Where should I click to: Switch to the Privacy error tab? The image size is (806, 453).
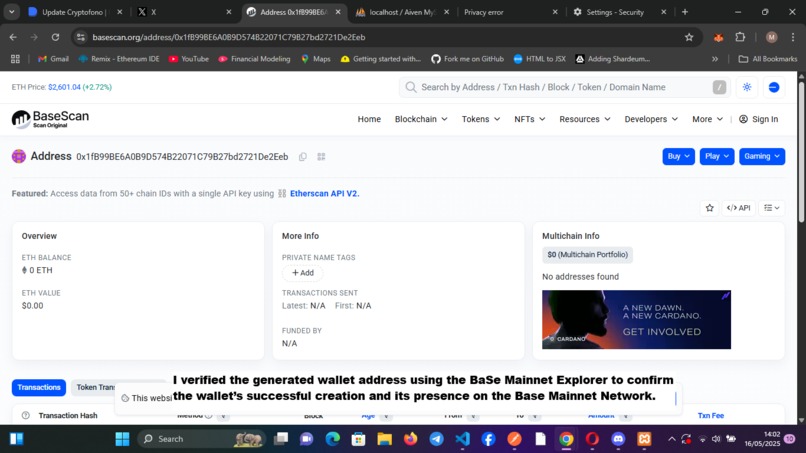[x=509, y=12]
